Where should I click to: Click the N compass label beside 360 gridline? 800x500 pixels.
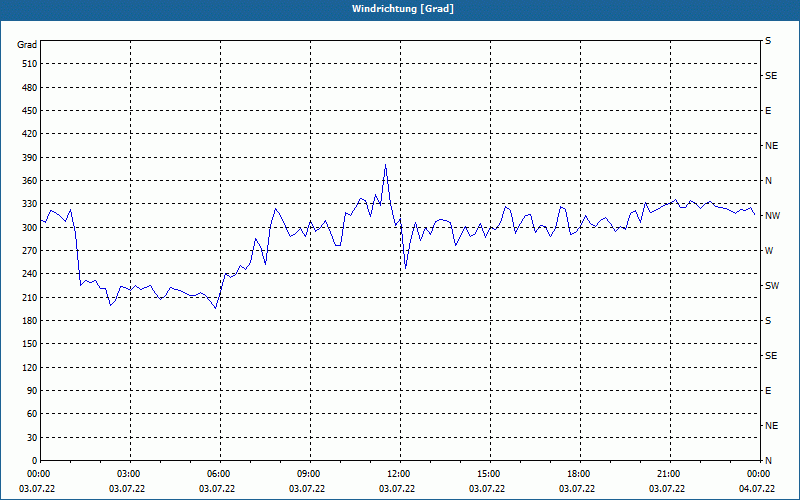(768, 181)
